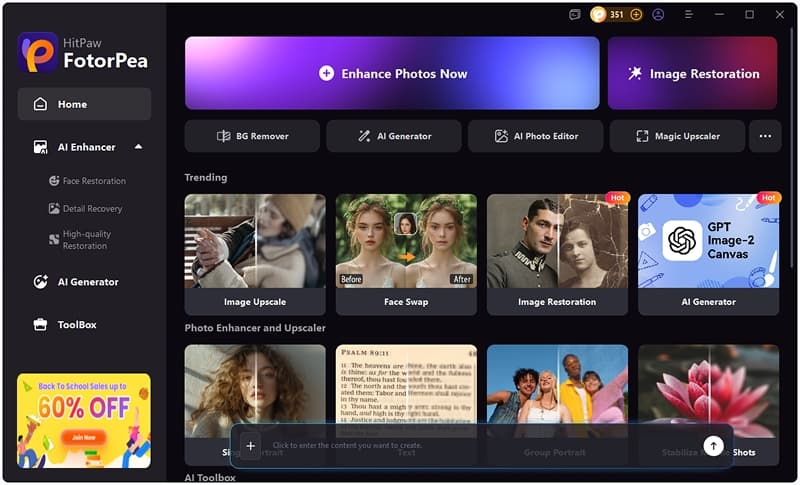Click the Hot badge on AI Generator card
Viewport: 800px width, 485px height.
point(768,198)
